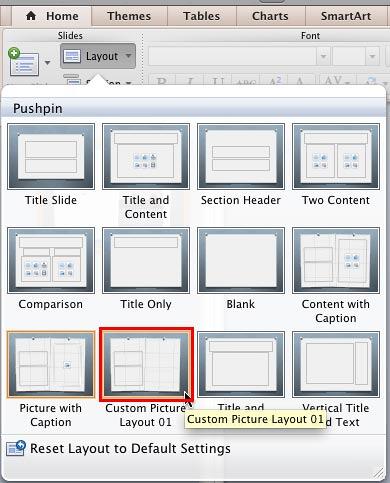Open the Tables ribbon tab
This screenshot has width=390, height=483.
(202, 16)
